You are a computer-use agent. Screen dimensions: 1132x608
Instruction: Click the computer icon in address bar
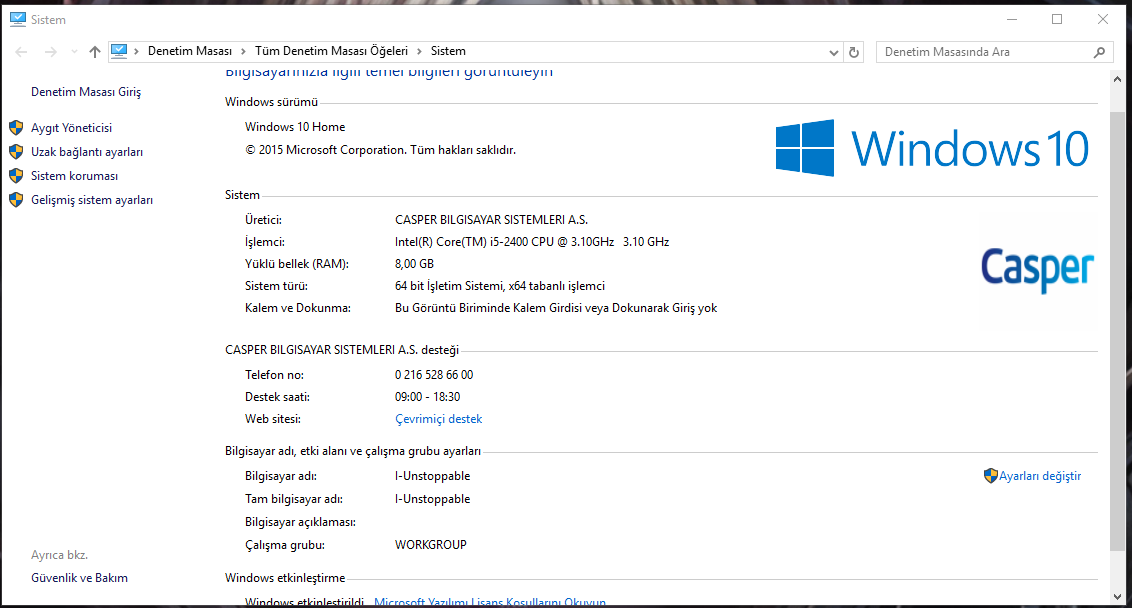point(119,51)
